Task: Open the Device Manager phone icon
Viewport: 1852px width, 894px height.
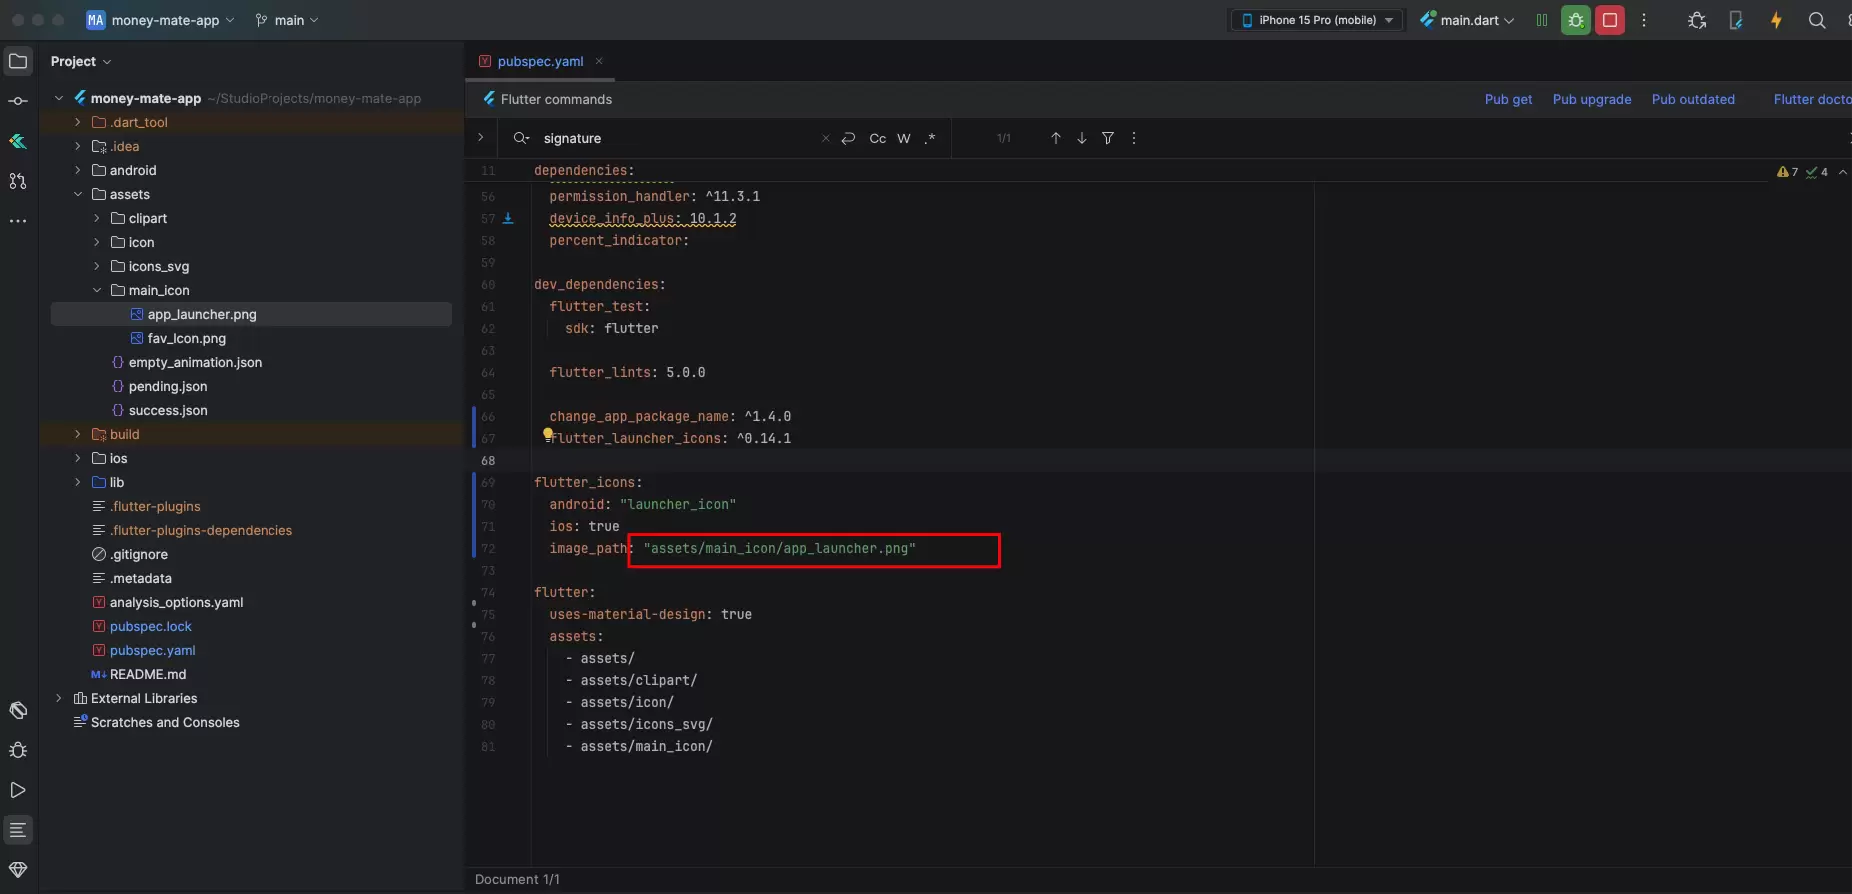Action: pos(1736,20)
